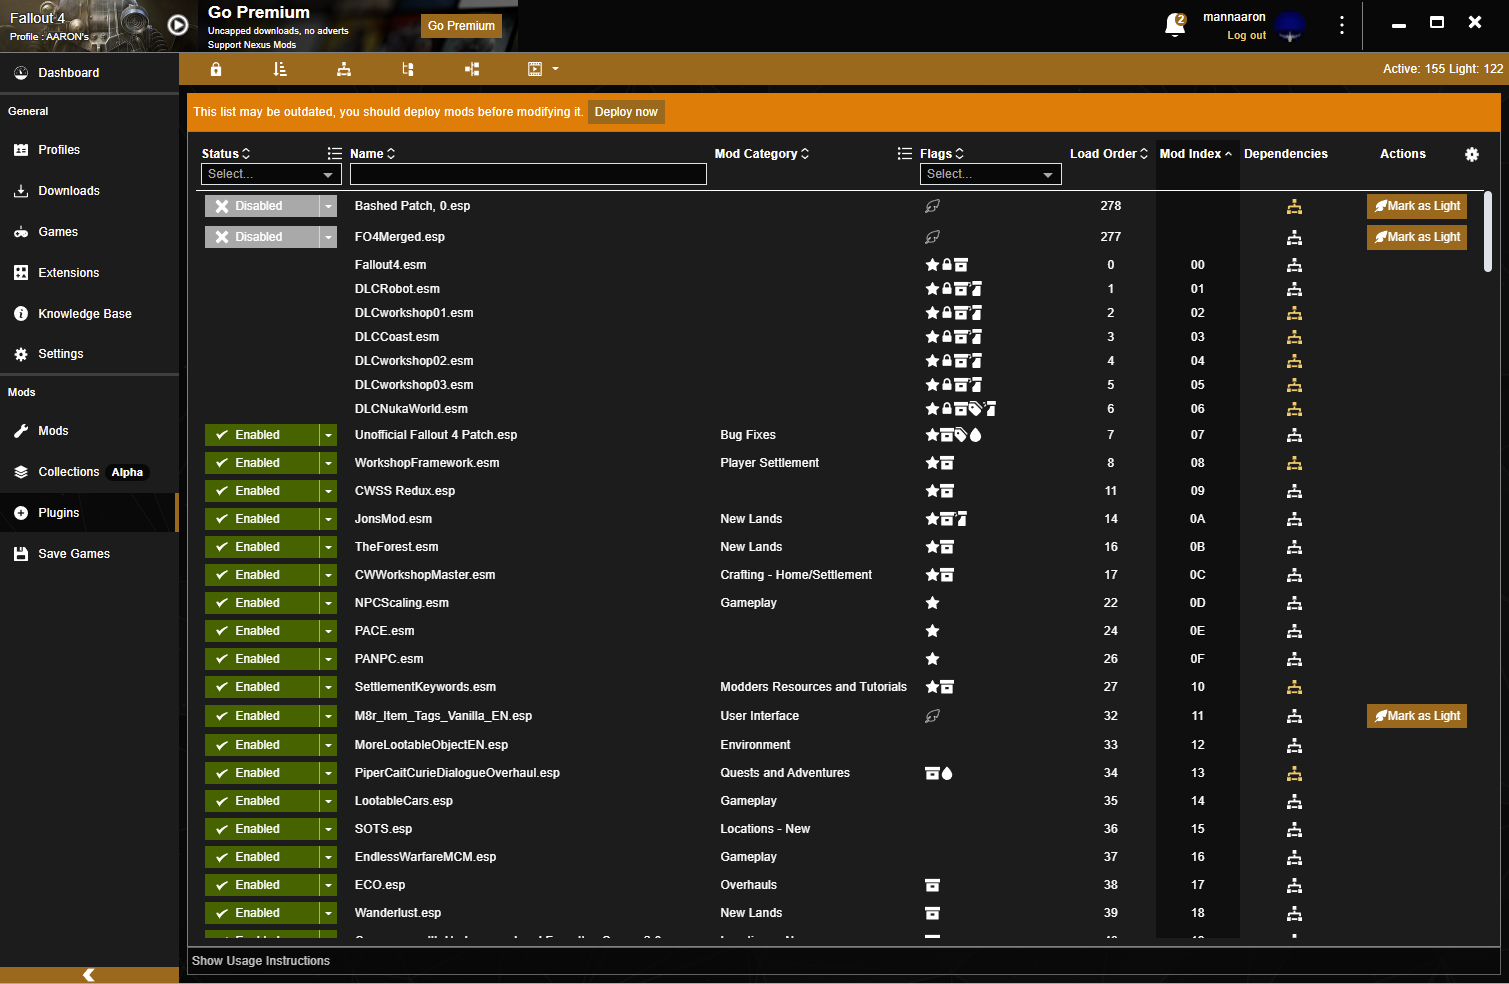Open dependencies icon for DLCRobot.esm
1509x984 pixels.
pyautogui.click(x=1294, y=289)
